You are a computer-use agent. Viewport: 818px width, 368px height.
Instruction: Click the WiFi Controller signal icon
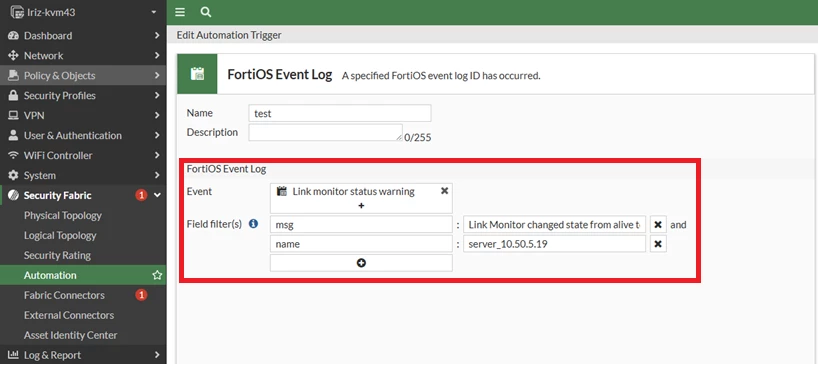point(14,155)
